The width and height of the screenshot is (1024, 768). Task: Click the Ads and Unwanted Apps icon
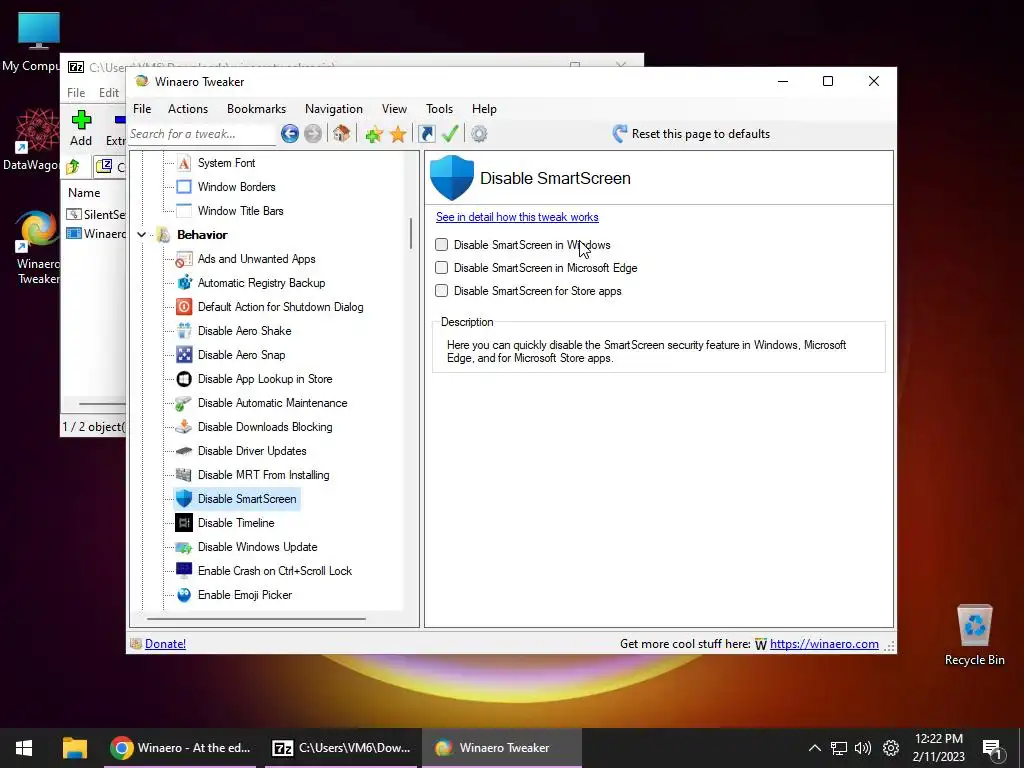(x=184, y=259)
